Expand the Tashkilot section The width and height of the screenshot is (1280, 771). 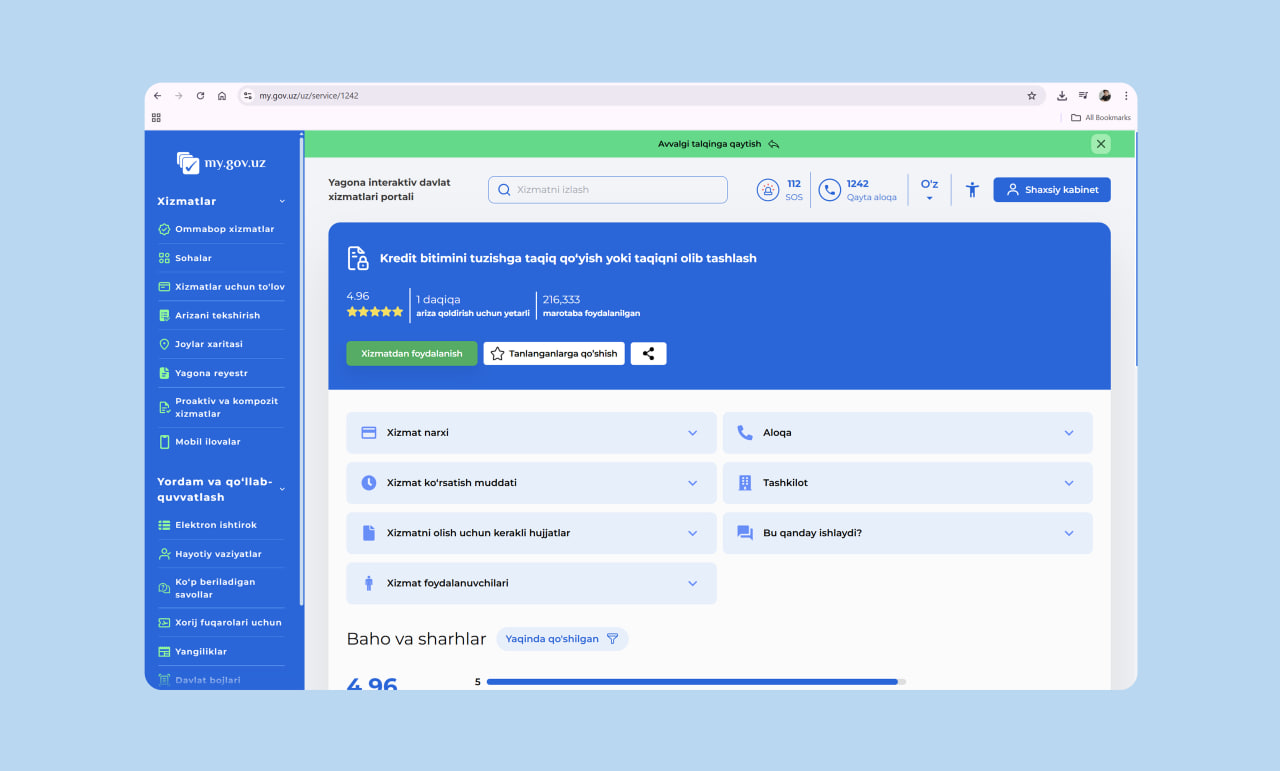click(907, 483)
